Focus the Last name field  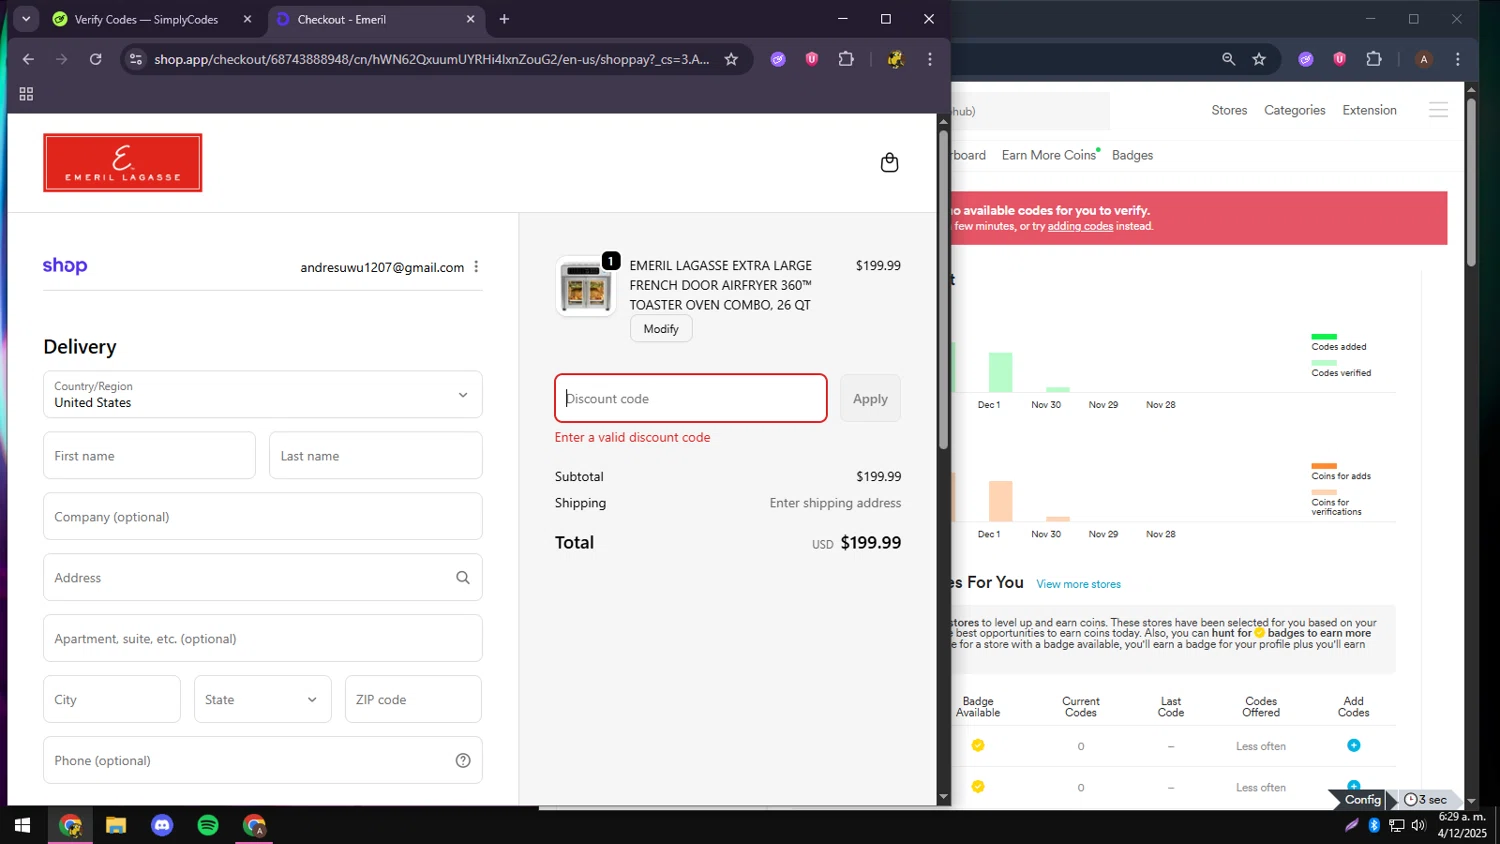(376, 456)
